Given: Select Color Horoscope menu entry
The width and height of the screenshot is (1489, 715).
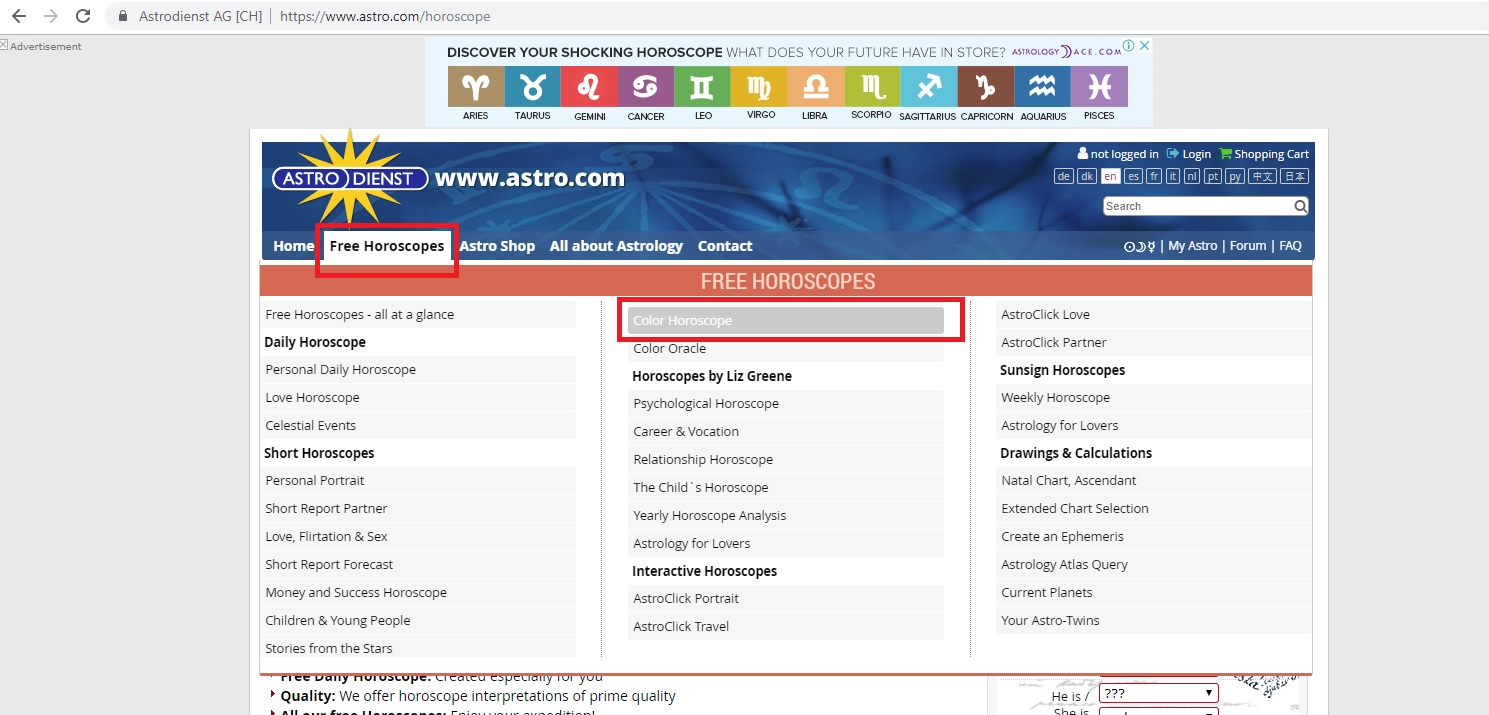Looking at the screenshot, I should pyautogui.click(x=786, y=321).
